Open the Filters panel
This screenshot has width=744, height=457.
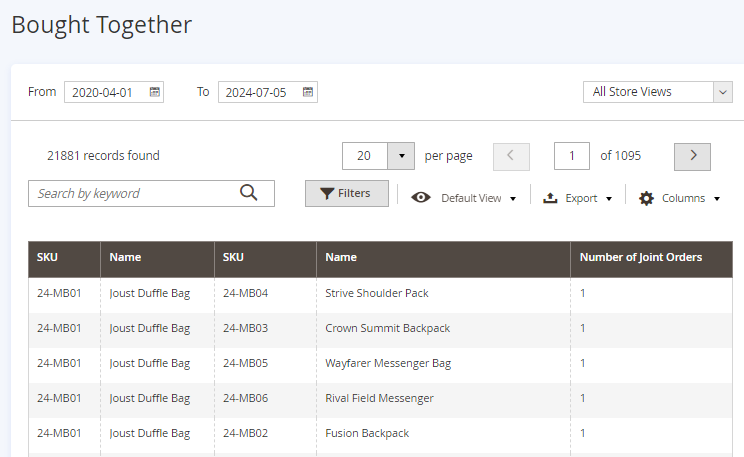[x=347, y=193]
